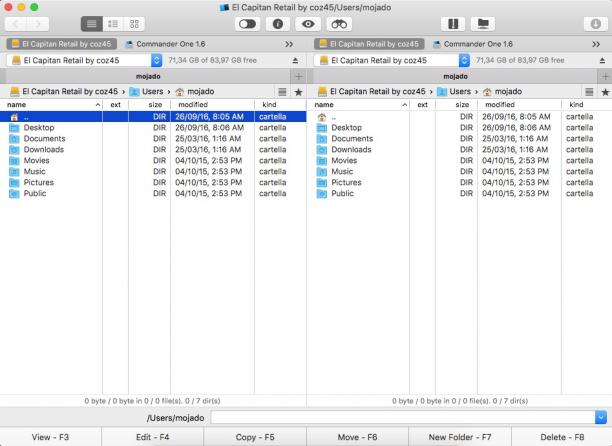This screenshot has width=612, height=446.
Task: Select left pane Commander One 1.6 tab
Action: tap(165, 44)
